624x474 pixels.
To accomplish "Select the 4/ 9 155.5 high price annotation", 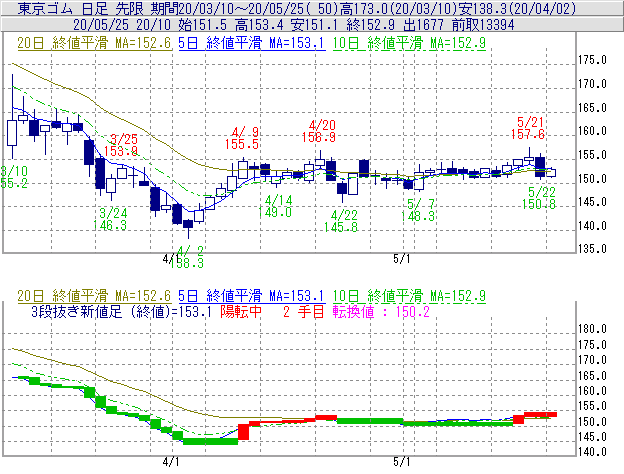I will (242, 138).
